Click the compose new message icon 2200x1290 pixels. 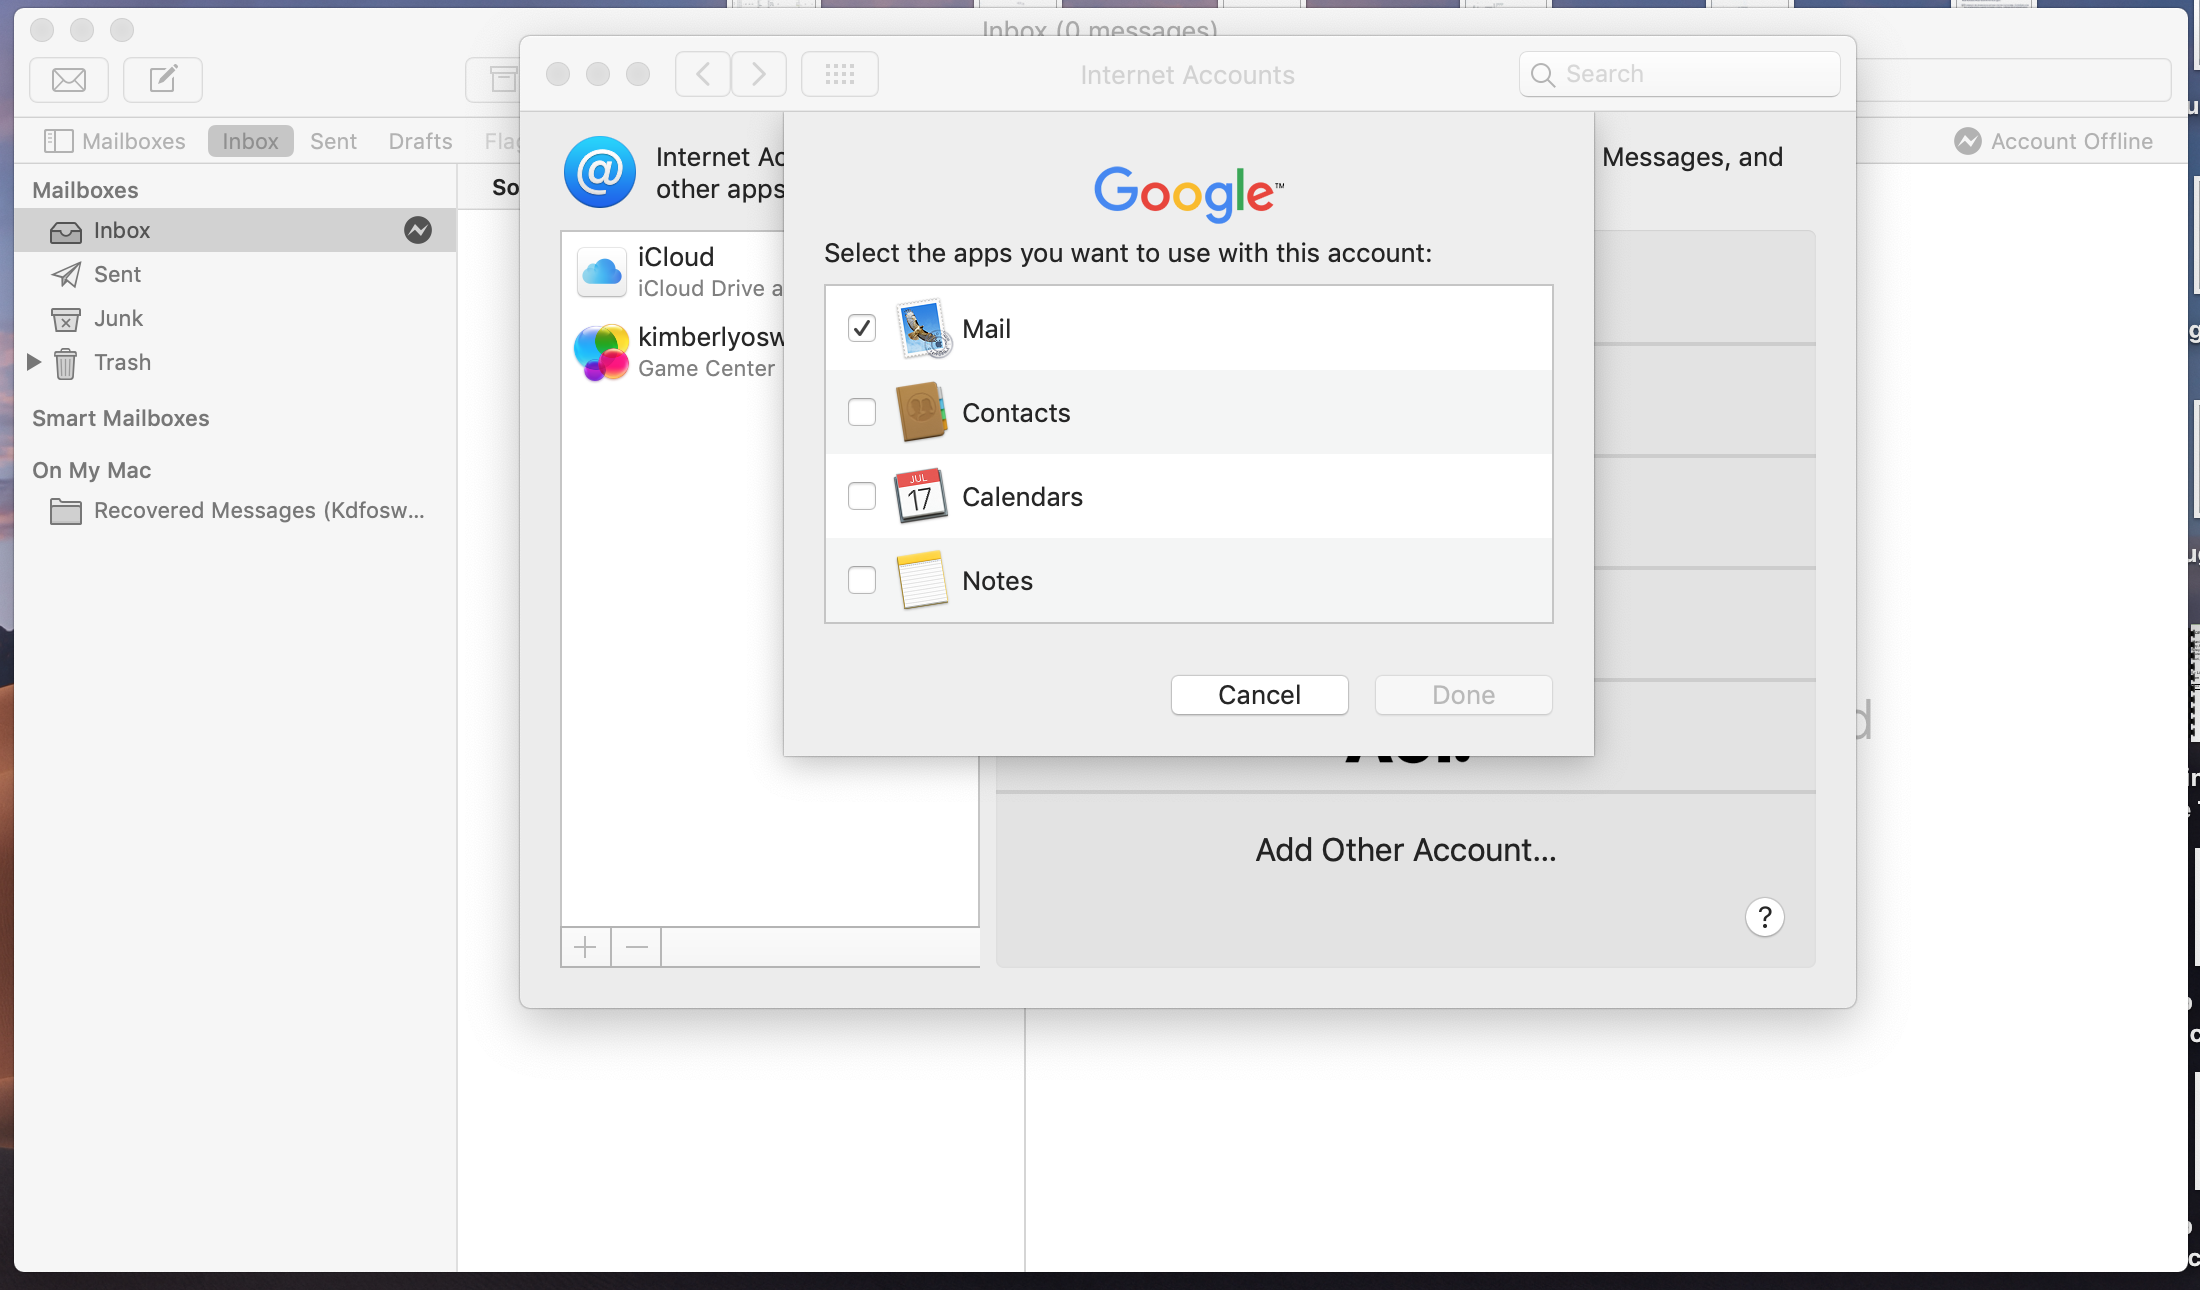point(163,79)
